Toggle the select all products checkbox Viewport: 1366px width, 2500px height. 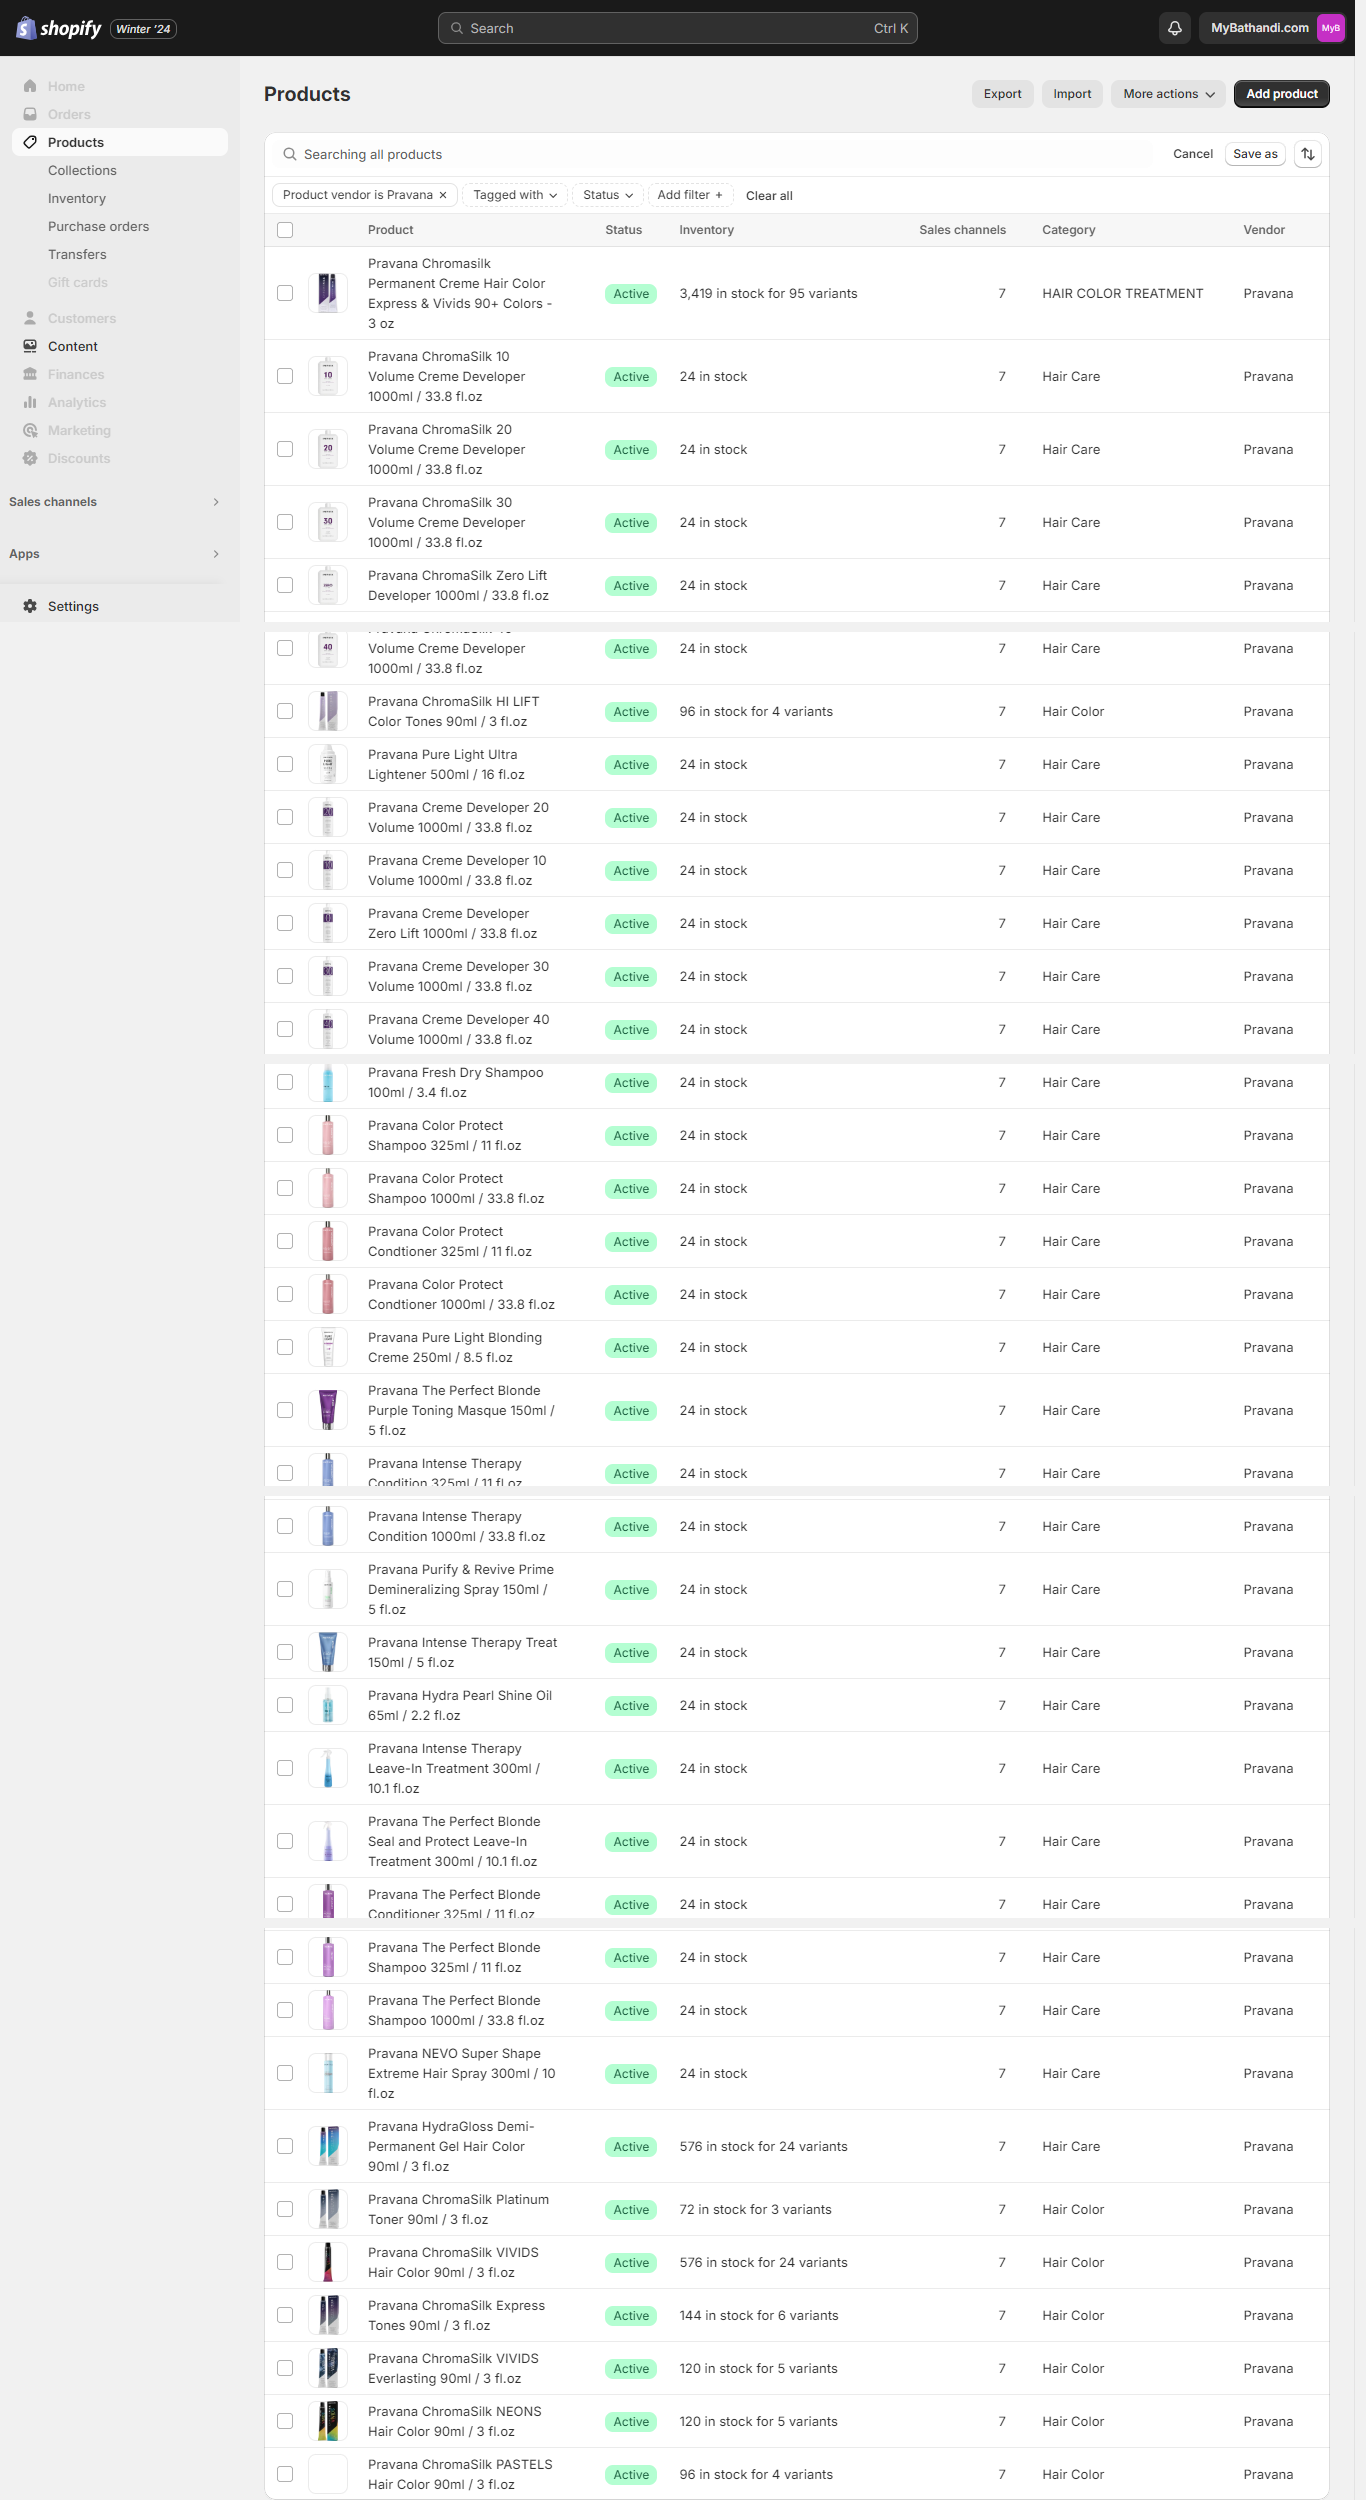[285, 230]
